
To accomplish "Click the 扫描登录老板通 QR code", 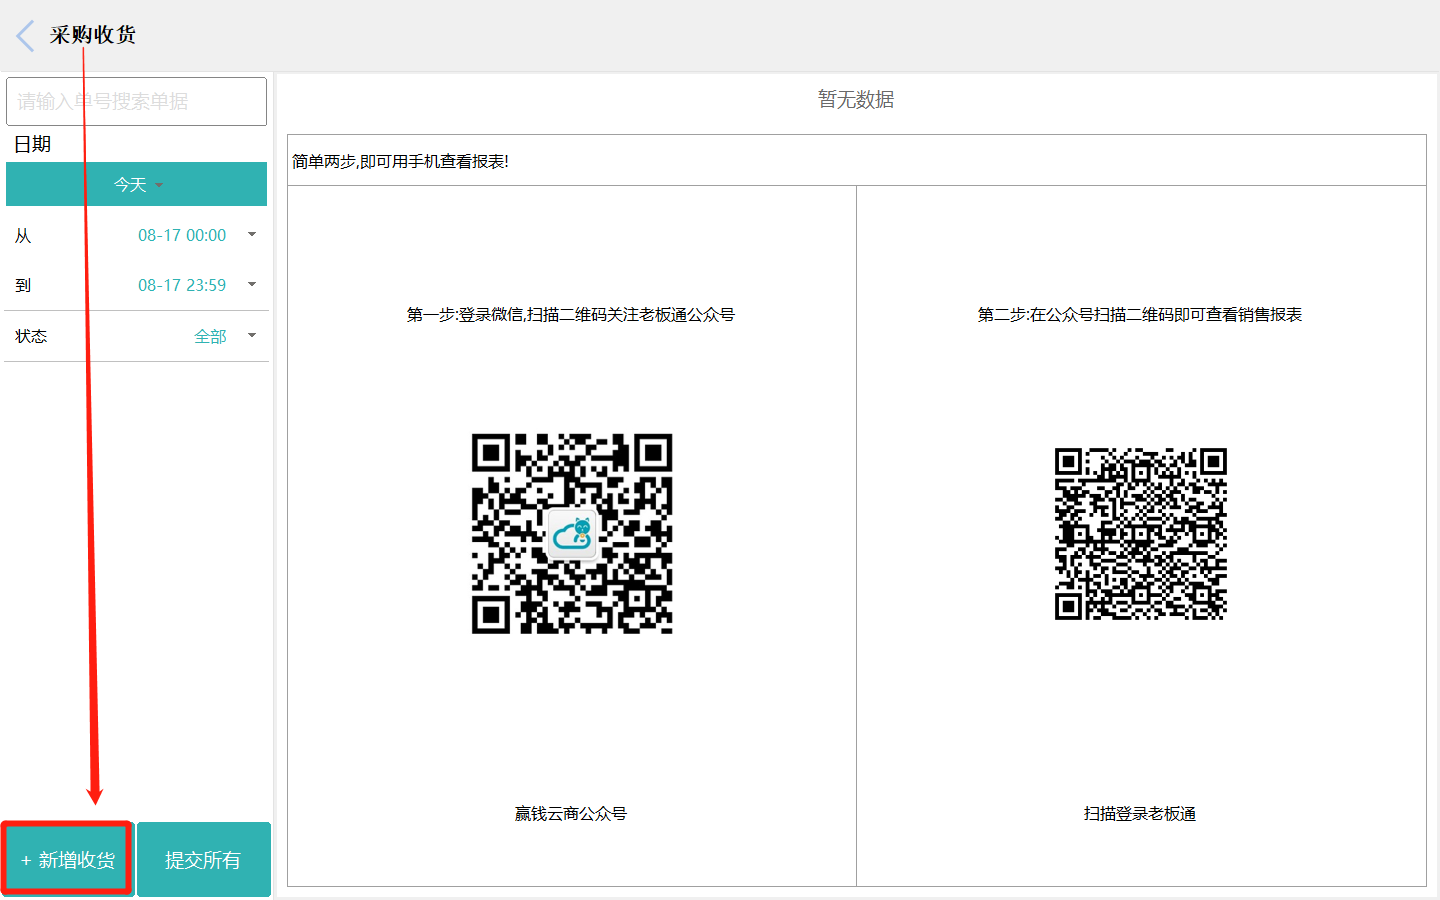I will coord(1141,534).
